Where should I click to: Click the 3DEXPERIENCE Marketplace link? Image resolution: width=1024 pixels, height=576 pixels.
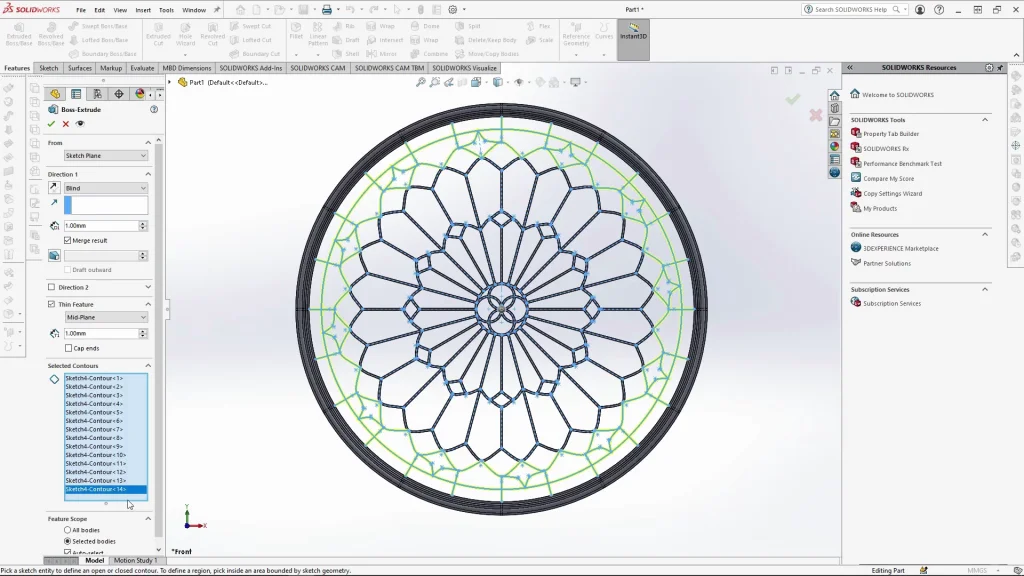click(x=900, y=248)
